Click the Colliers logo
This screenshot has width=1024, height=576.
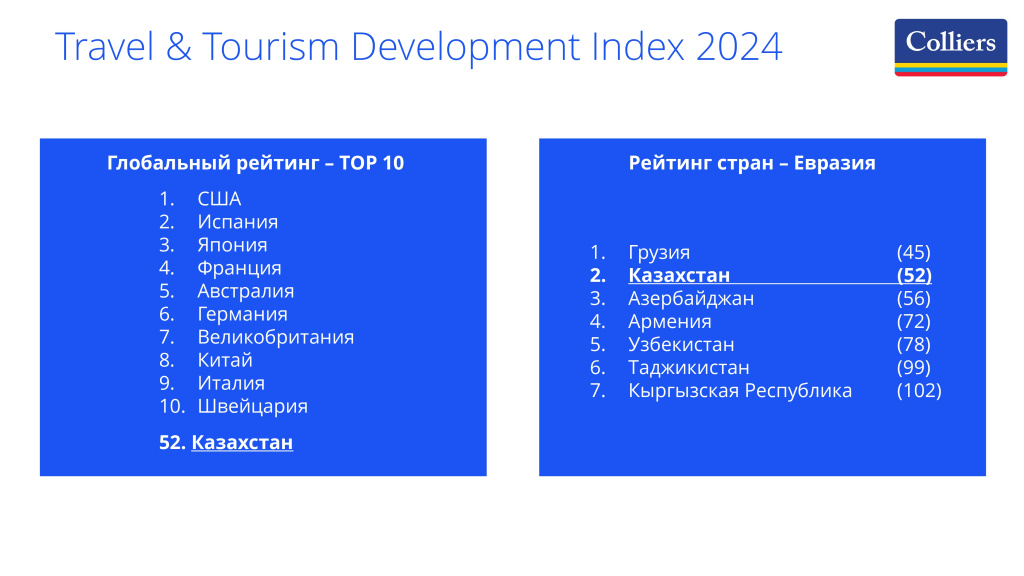pos(949,42)
